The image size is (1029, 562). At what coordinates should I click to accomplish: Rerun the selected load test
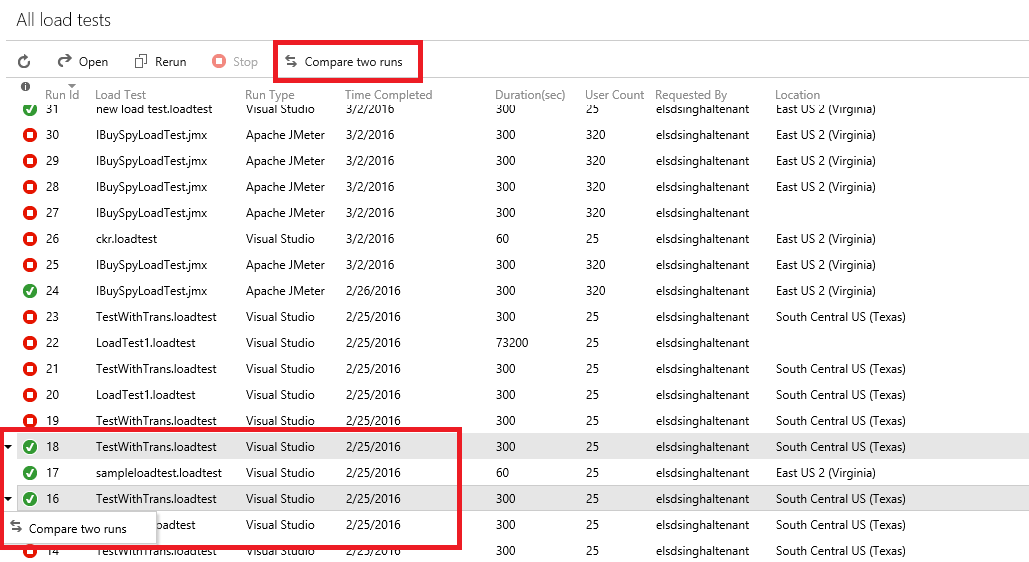pos(161,62)
